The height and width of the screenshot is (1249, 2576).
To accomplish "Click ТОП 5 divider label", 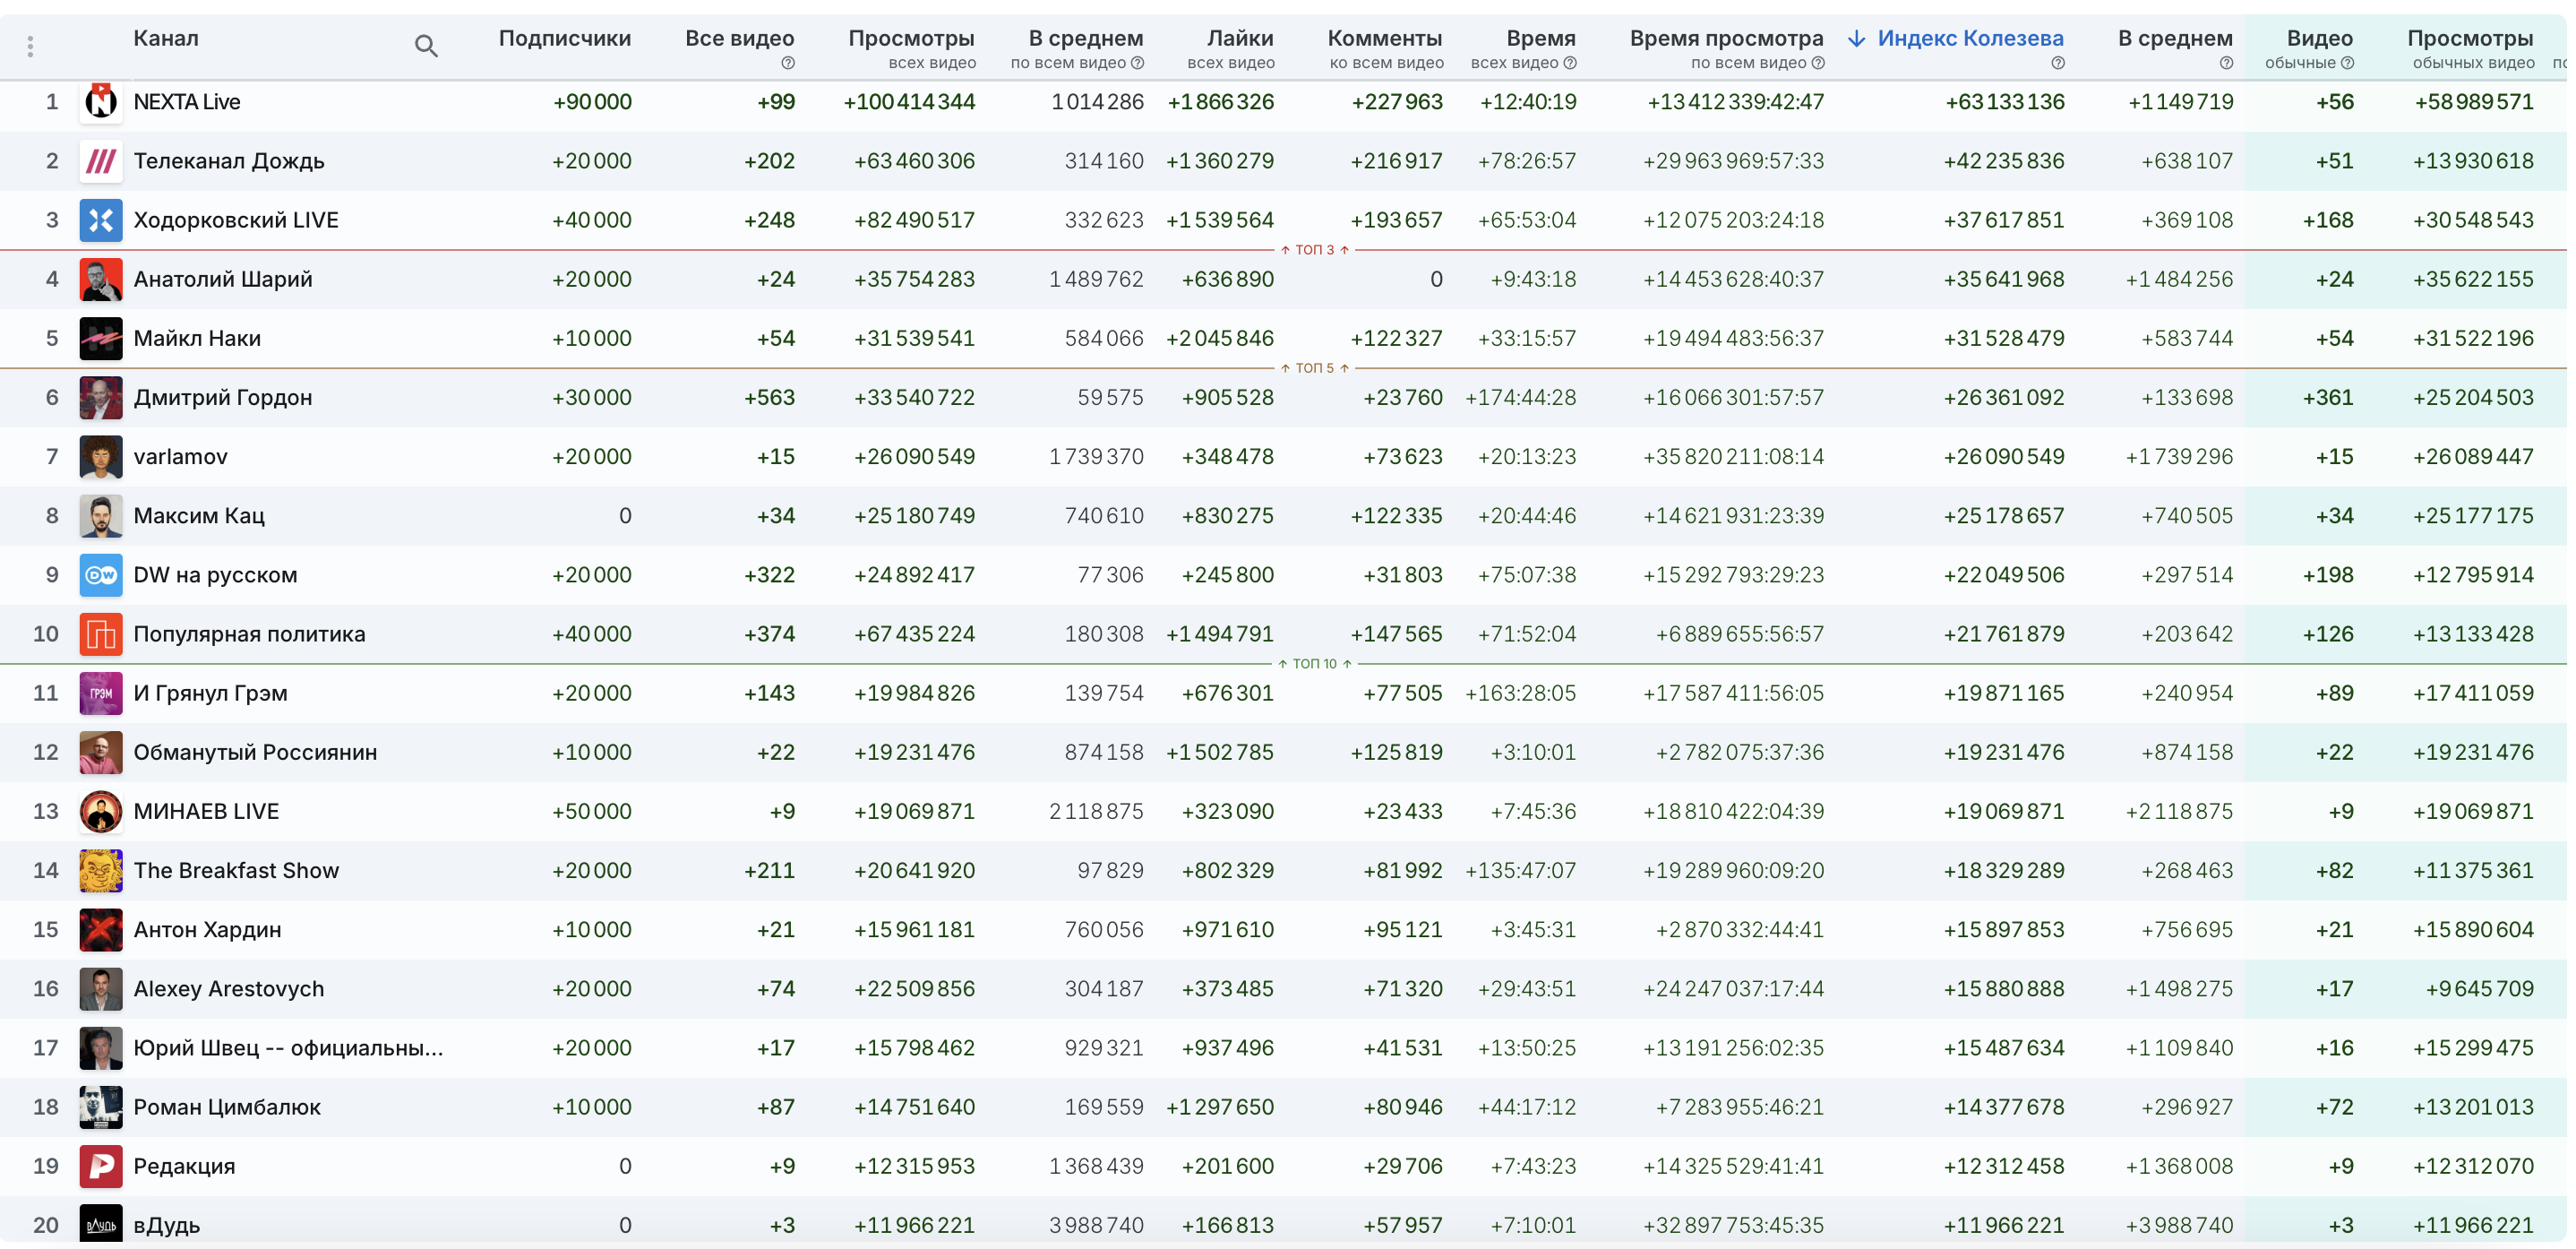I will point(1314,368).
